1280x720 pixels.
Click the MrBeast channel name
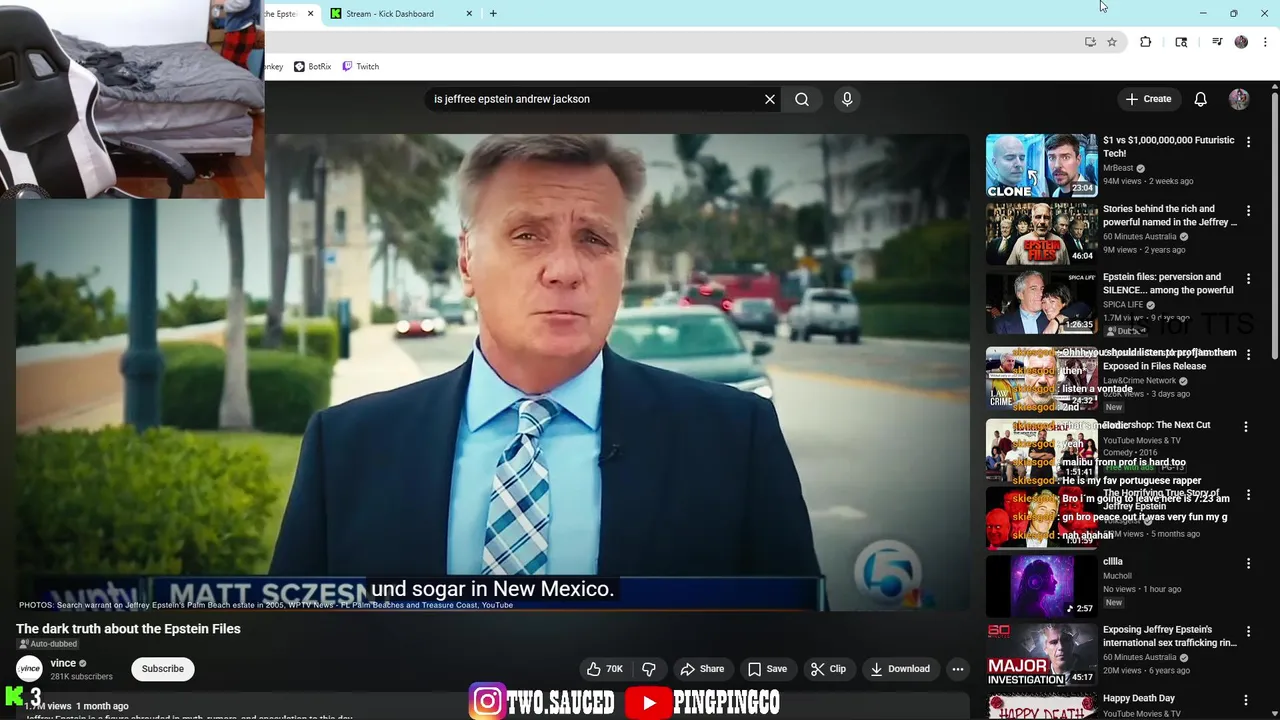tap(1118, 168)
